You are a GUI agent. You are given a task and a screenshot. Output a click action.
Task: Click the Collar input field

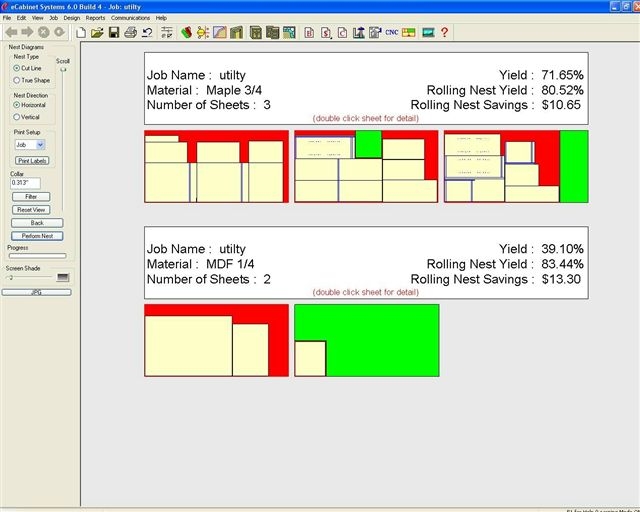(x=25, y=183)
